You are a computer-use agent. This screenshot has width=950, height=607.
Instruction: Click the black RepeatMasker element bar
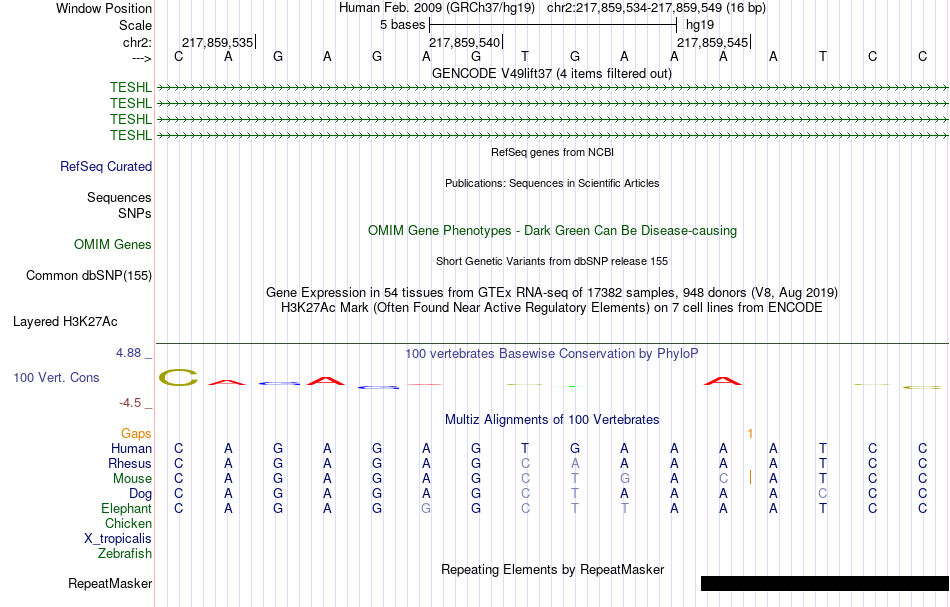[825, 583]
